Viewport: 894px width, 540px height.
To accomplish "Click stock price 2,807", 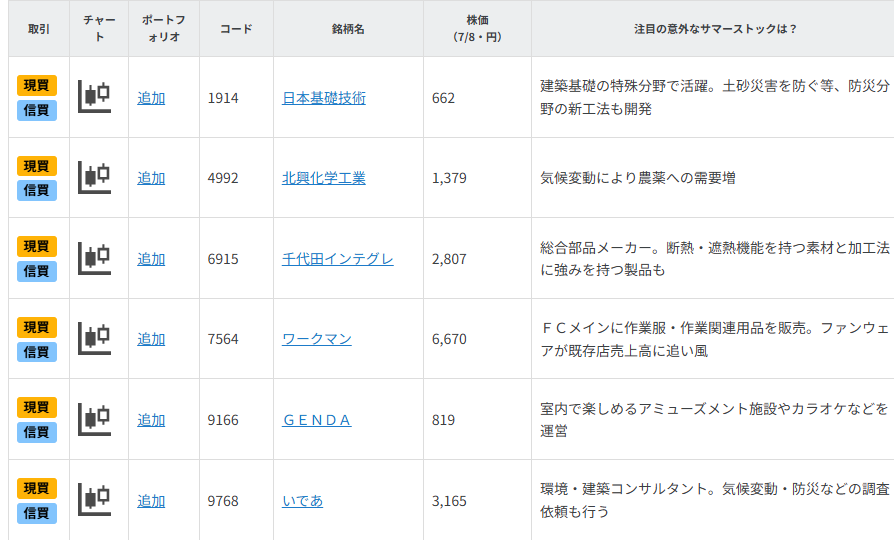I will tap(449, 259).
